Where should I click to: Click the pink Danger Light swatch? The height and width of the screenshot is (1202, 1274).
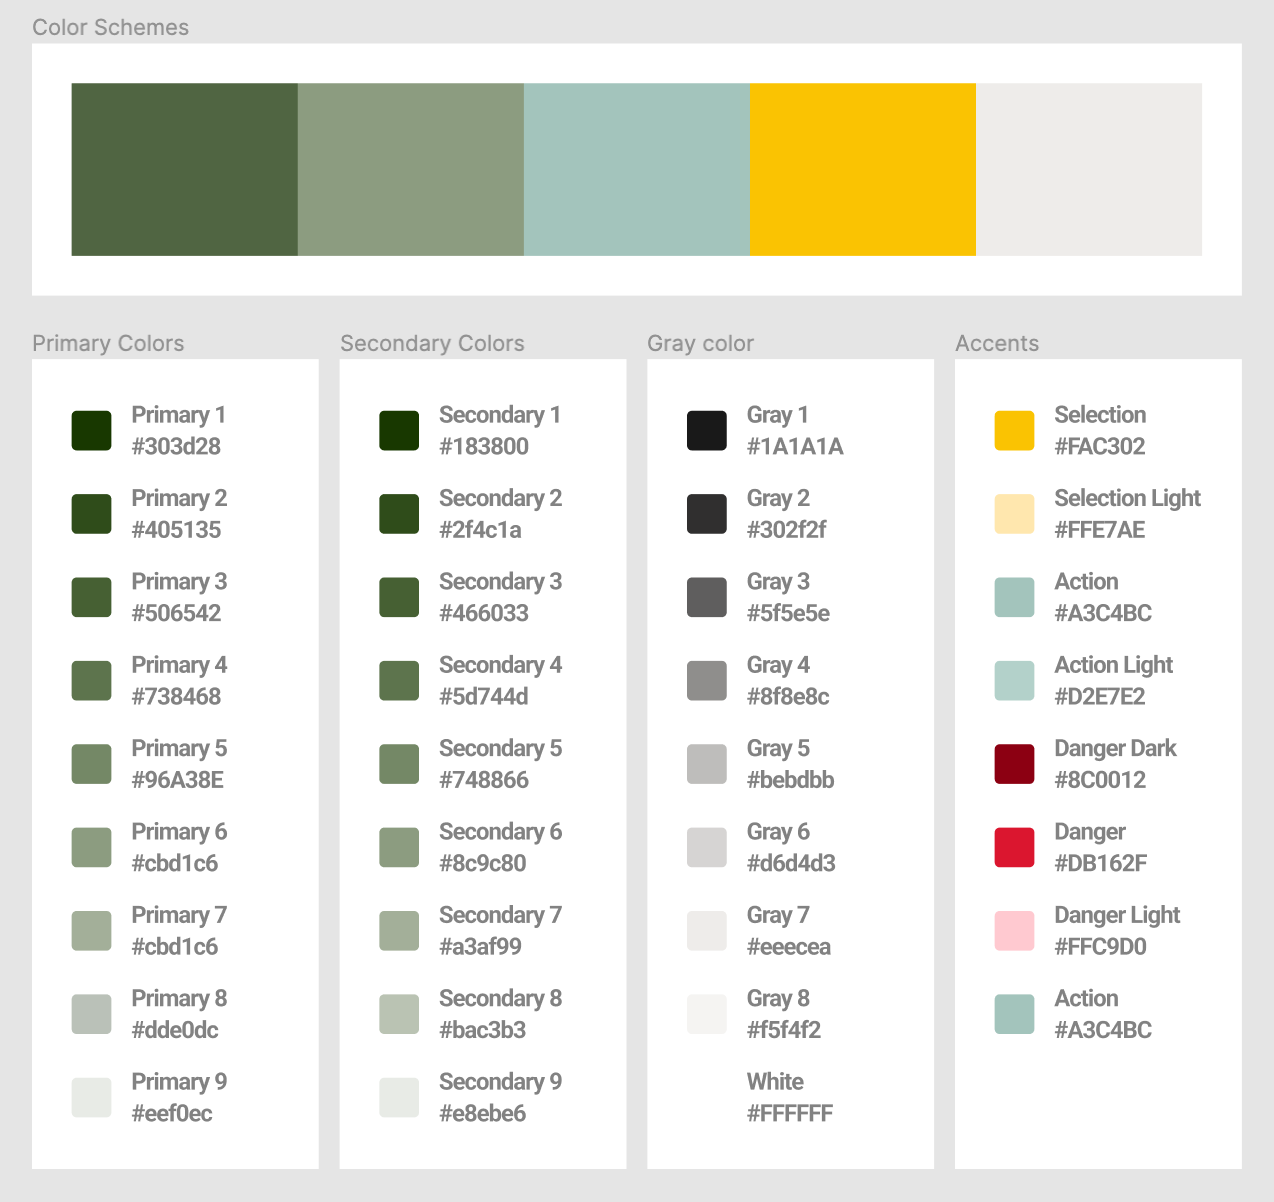coord(1014,930)
